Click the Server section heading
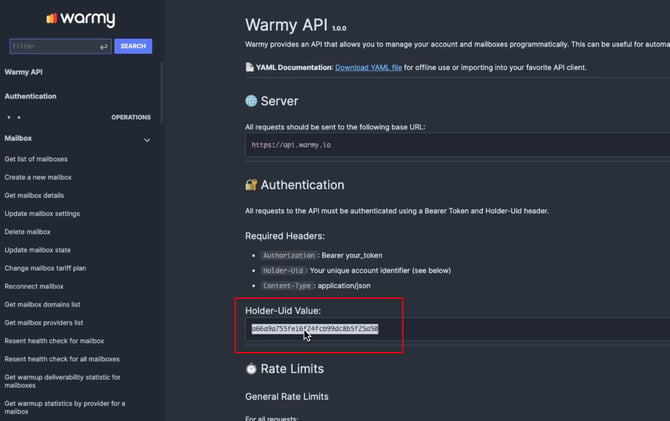 click(x=279, y=101)
